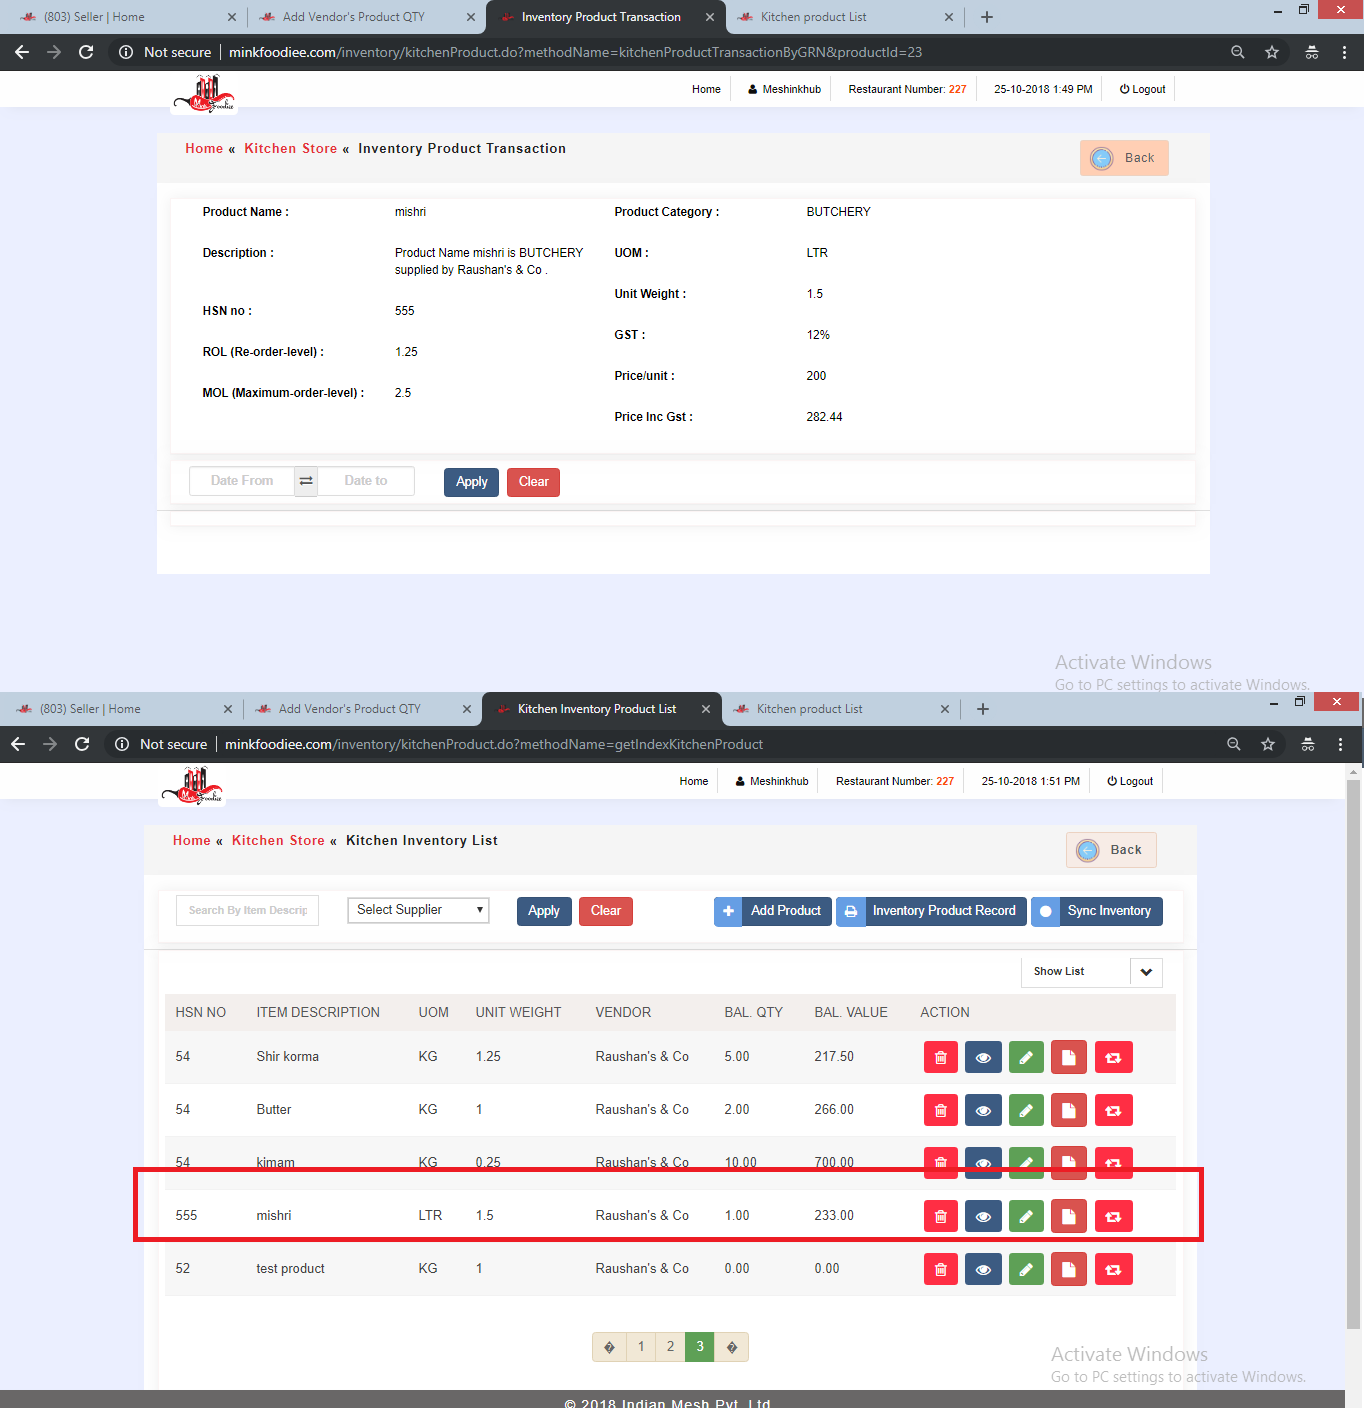View Shir korma product details

(x=983, y=1057)
